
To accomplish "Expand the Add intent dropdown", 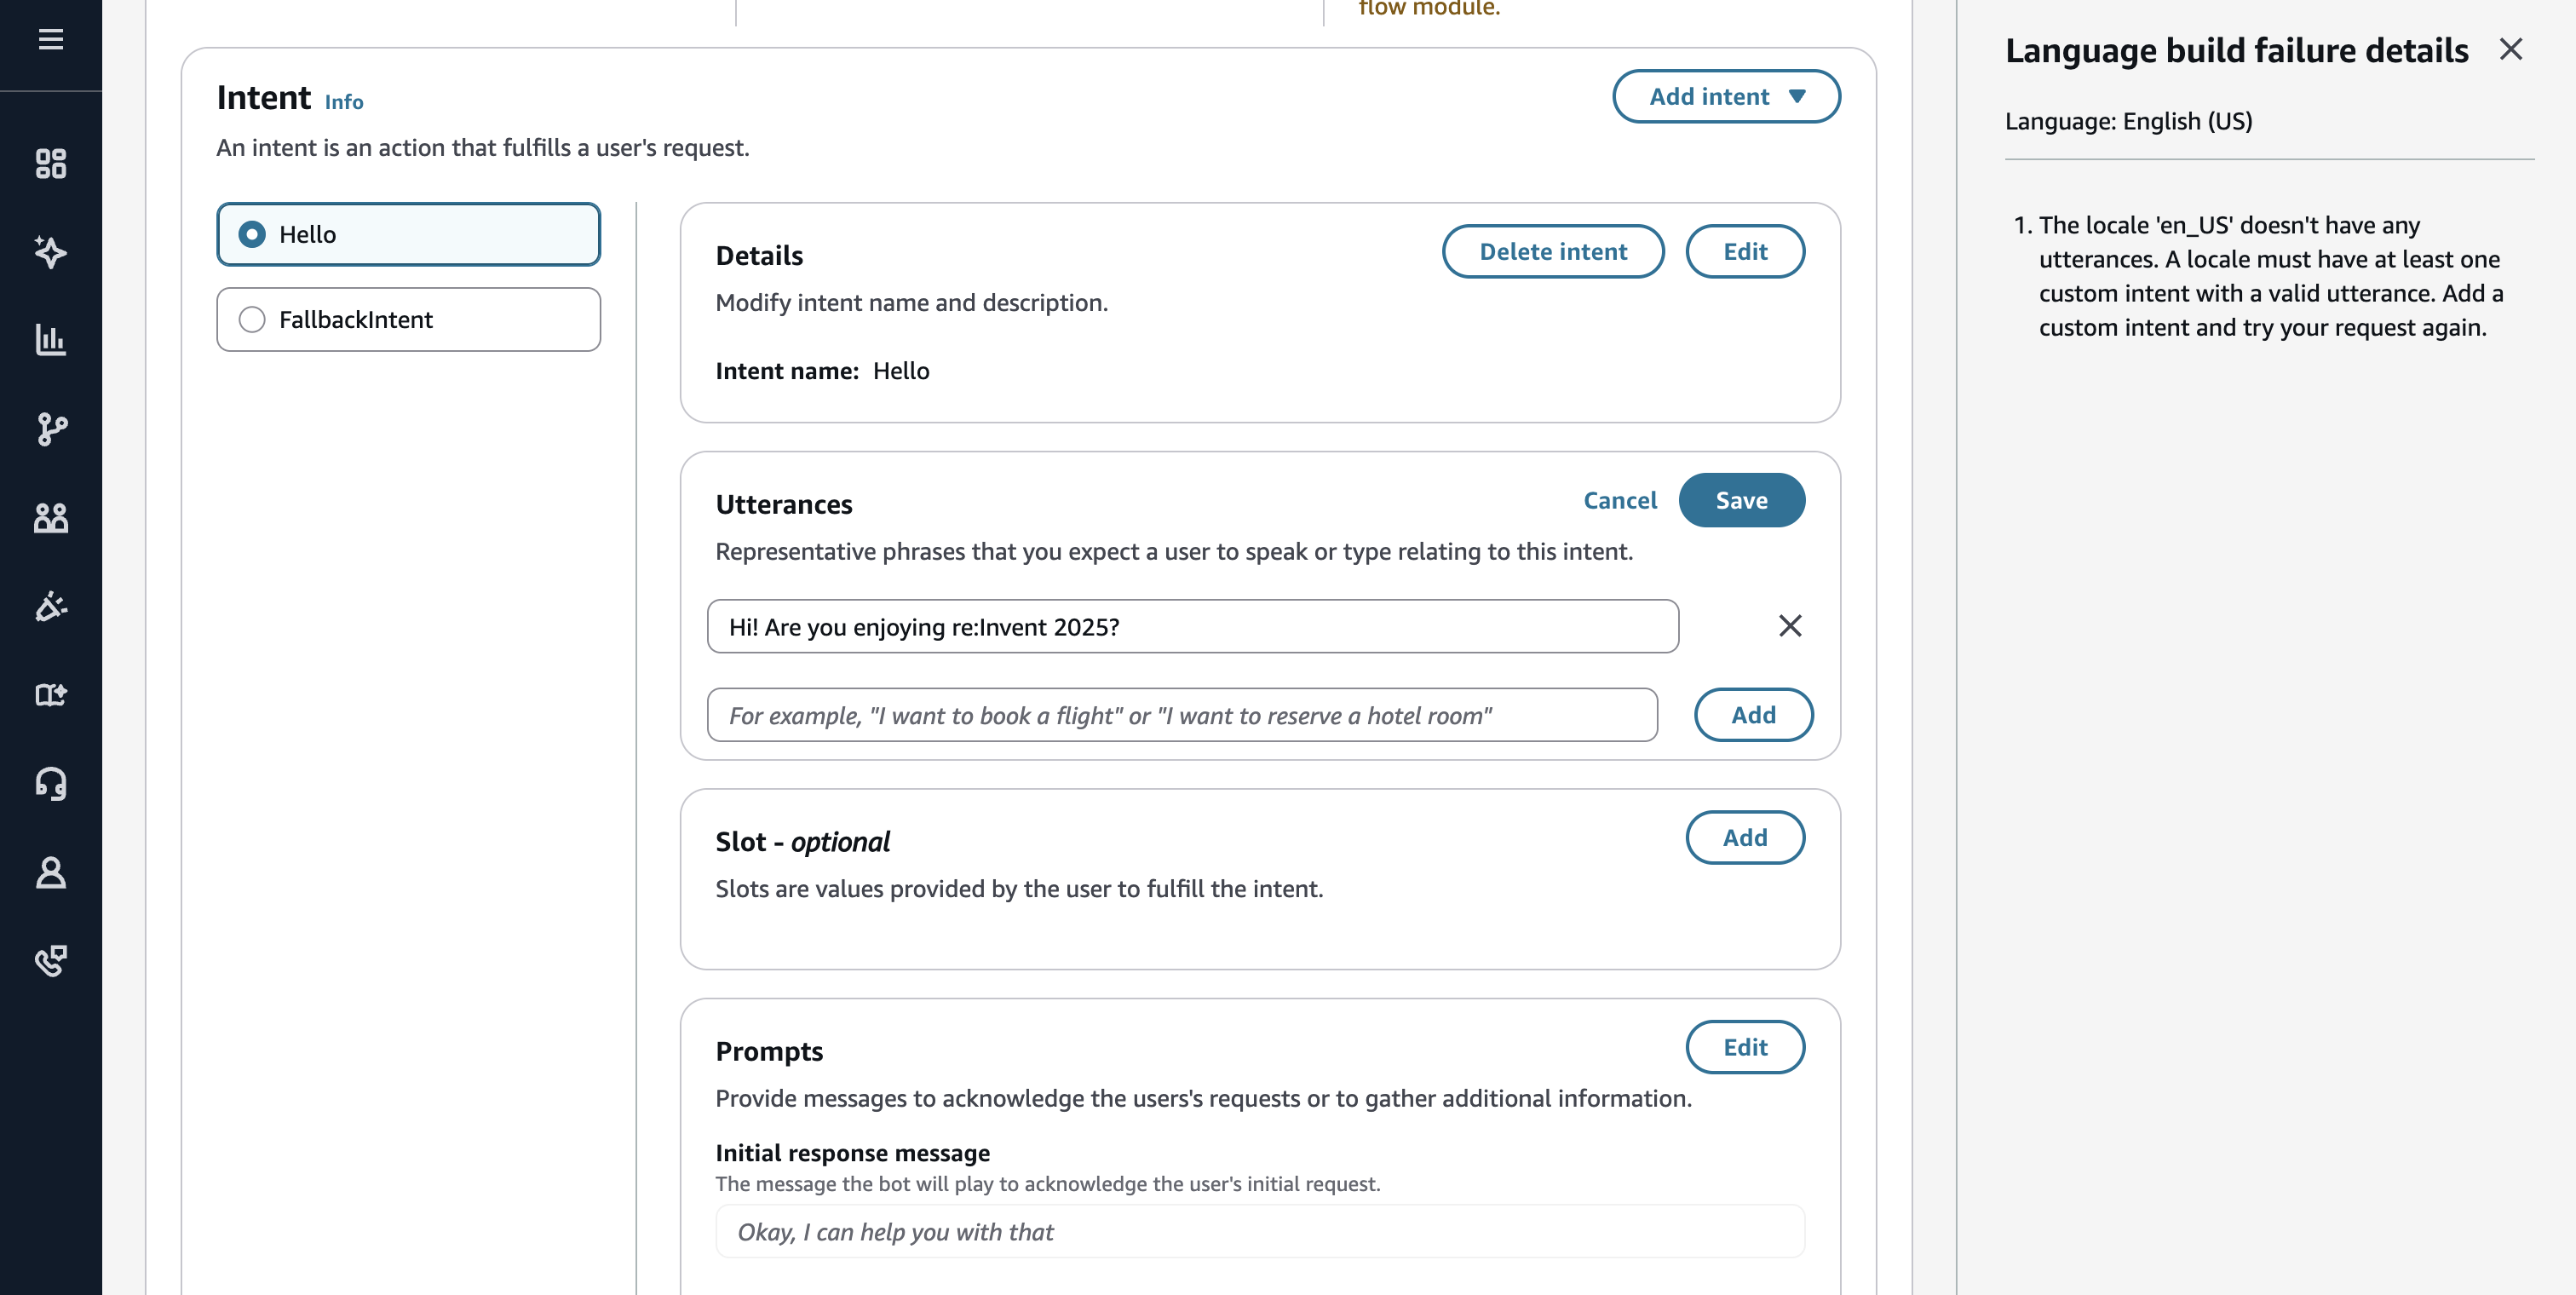I will pyautogui.click(x=1725, y=97).
